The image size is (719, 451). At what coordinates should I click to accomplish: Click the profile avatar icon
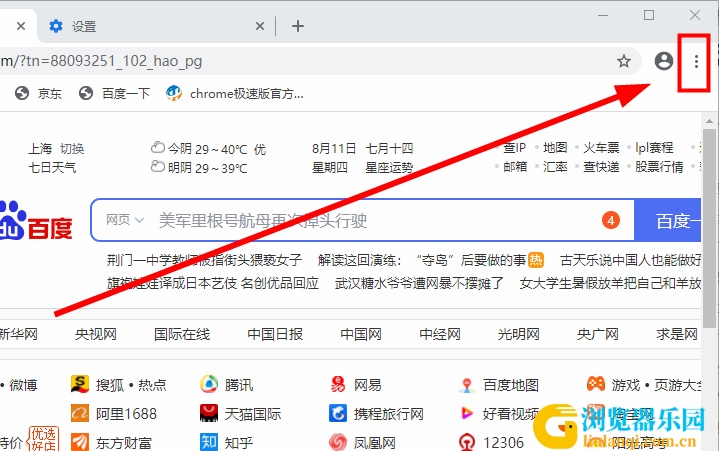pos(664,61)
